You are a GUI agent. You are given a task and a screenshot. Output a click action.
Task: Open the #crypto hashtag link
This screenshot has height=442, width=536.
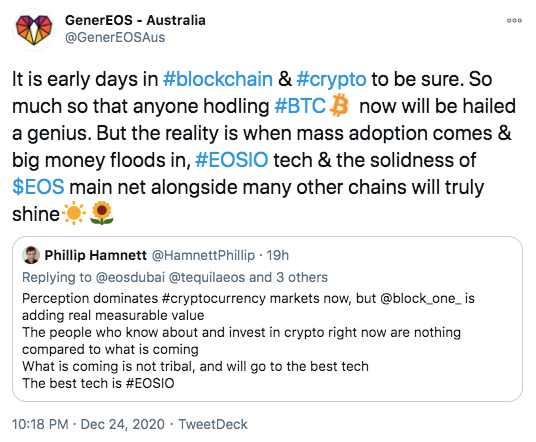(x=331, y=80)
